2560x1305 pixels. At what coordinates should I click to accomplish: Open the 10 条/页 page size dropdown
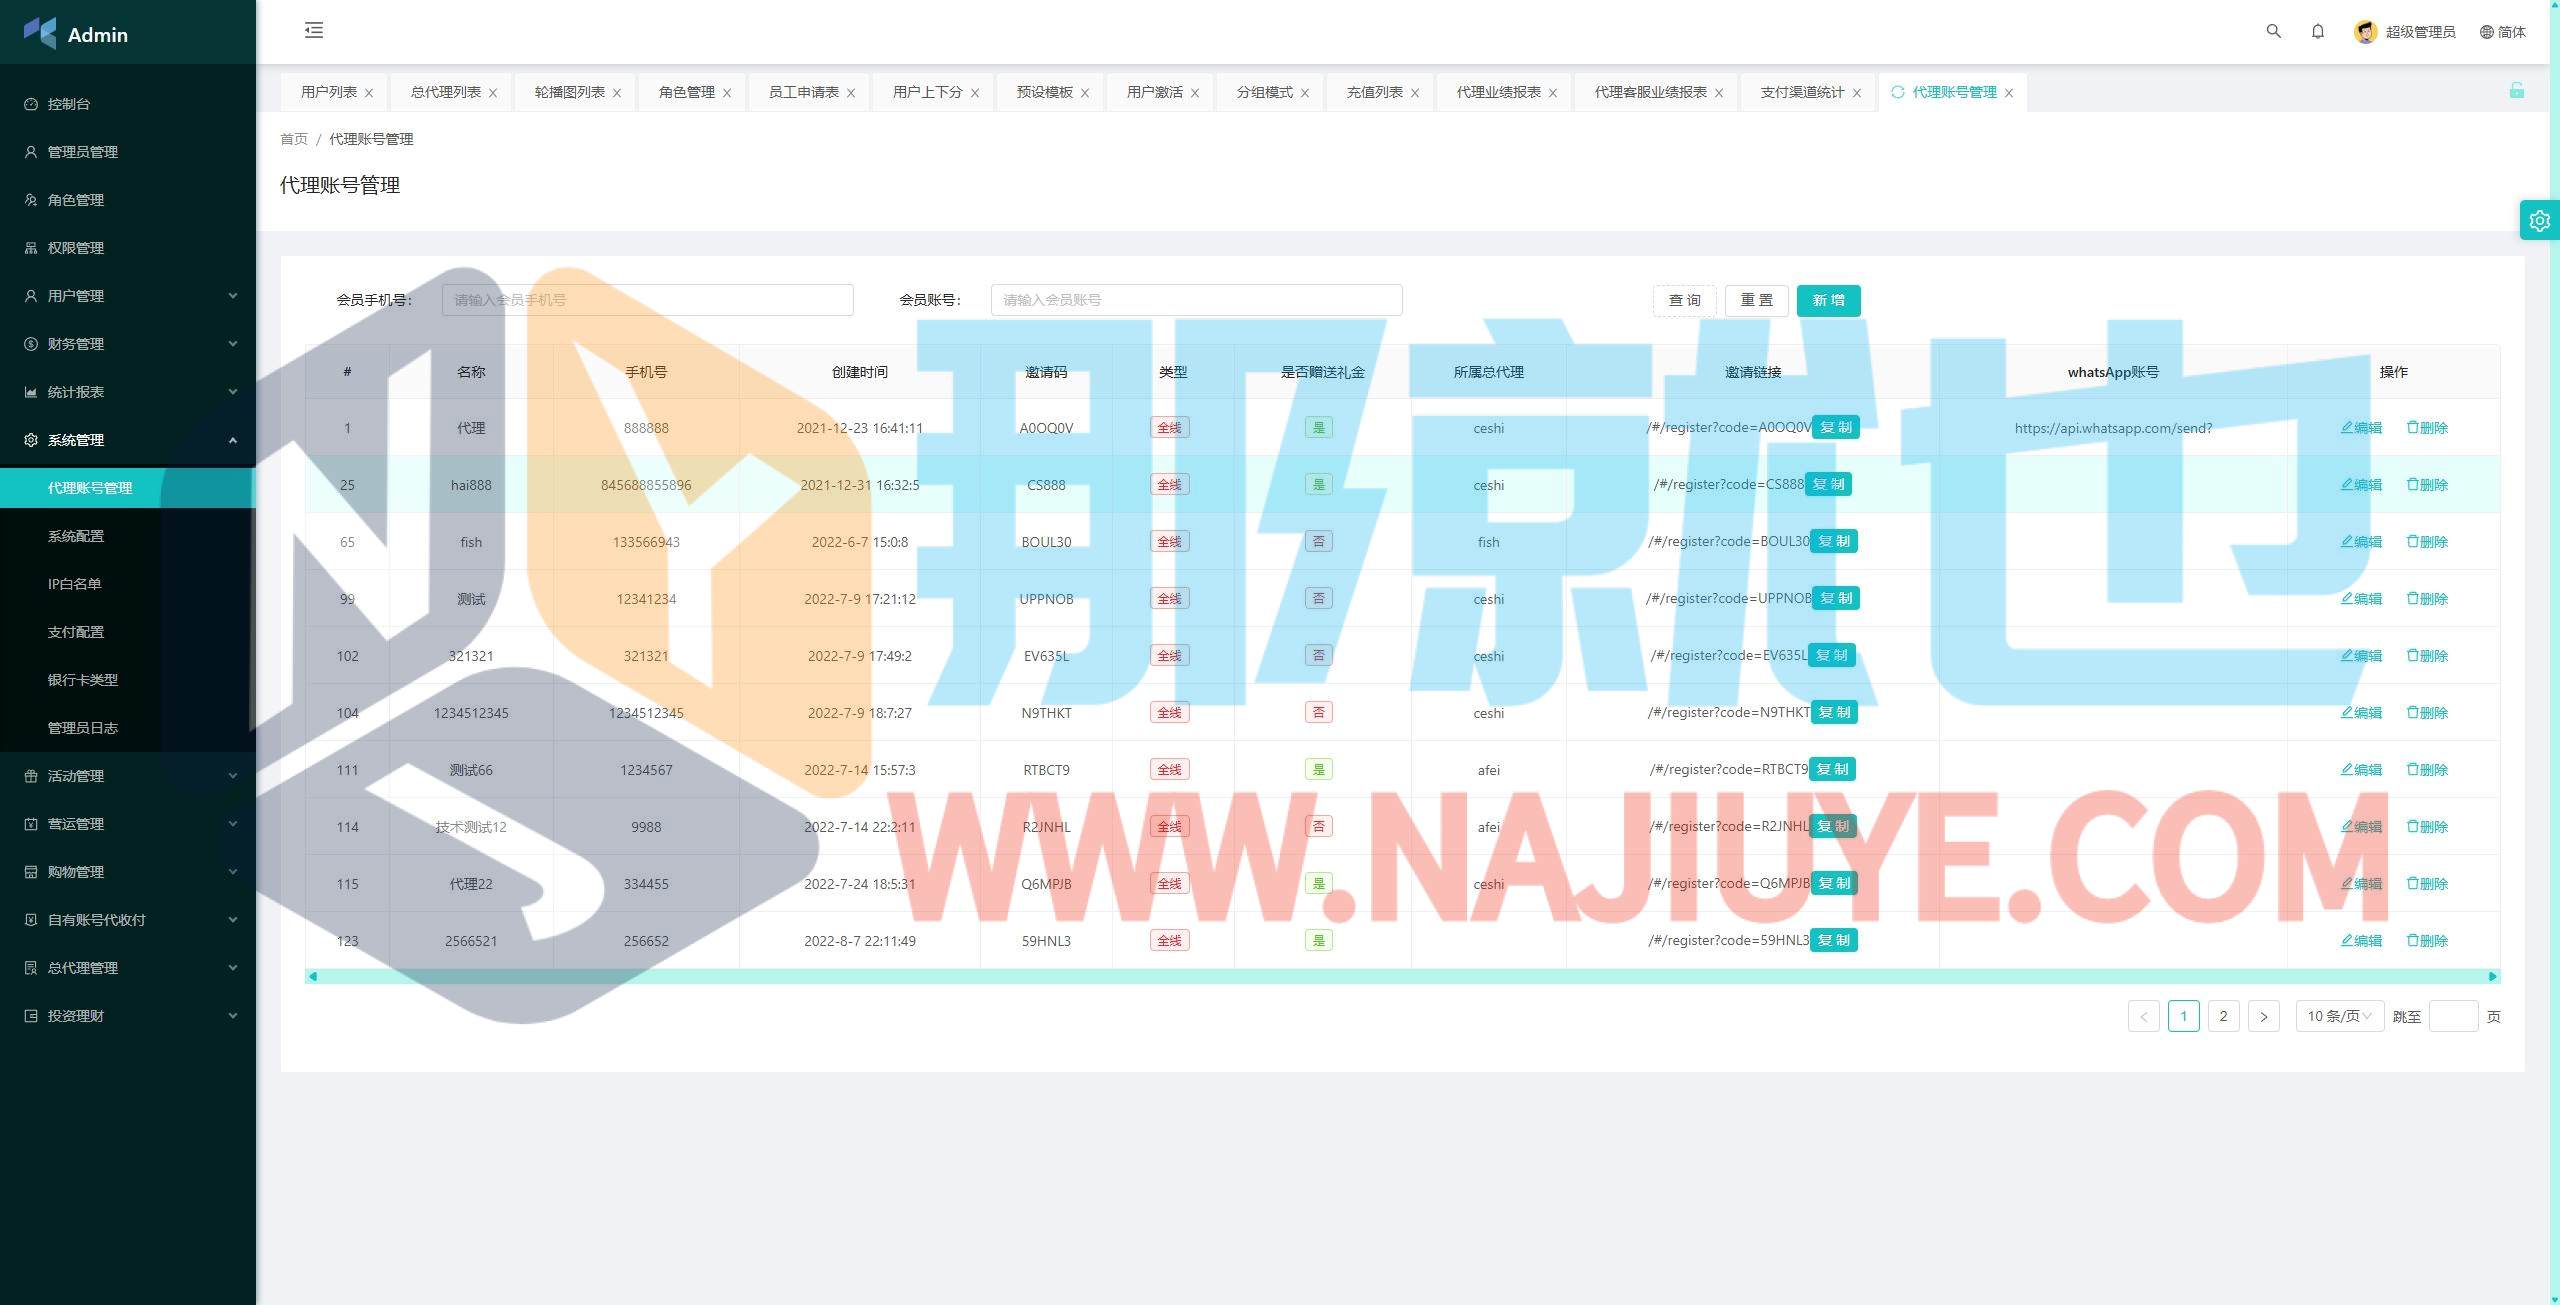tap(2338, 1016)
